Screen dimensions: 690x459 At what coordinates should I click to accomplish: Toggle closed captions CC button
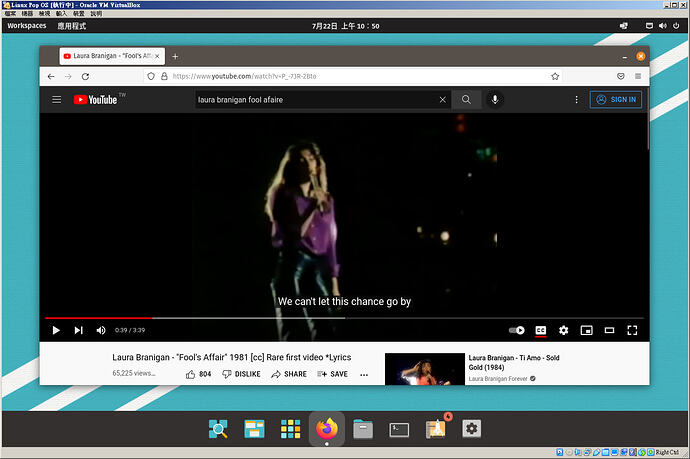540,330
